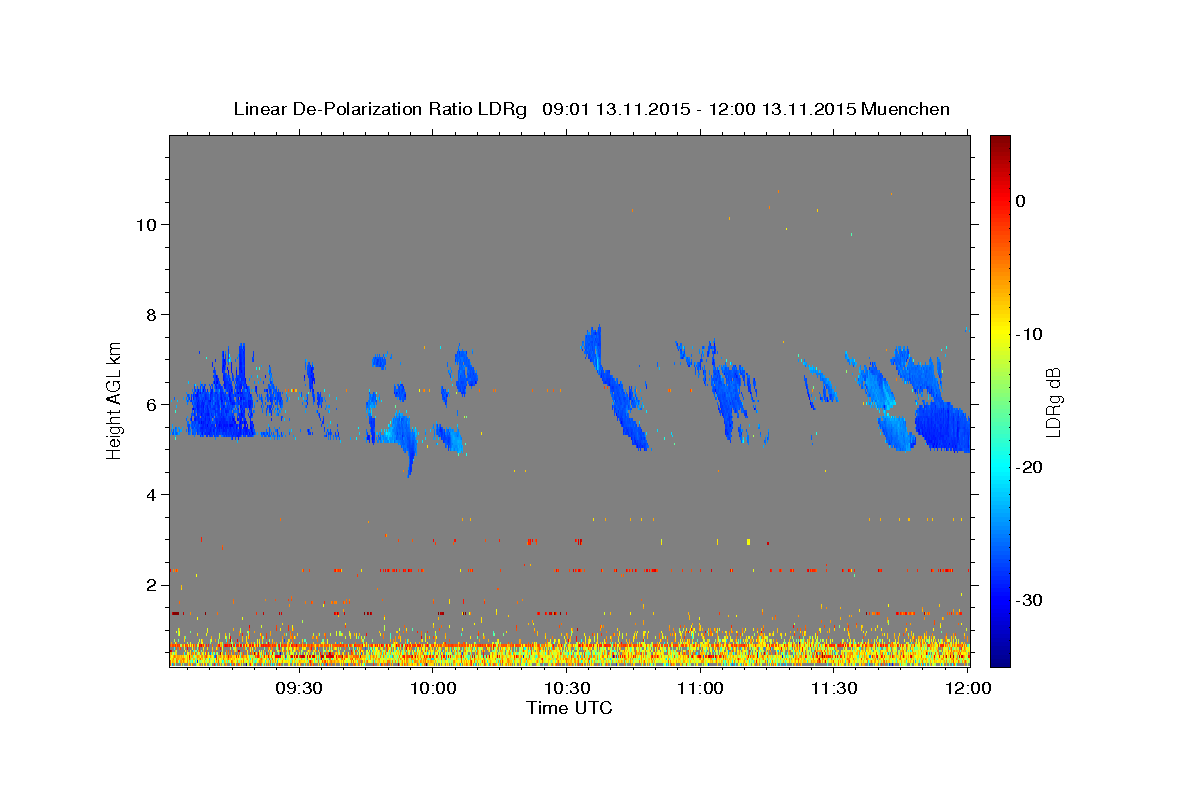Click the colorbar value -20
This screenshot has height=800, width=1200.
(1028, 467)
